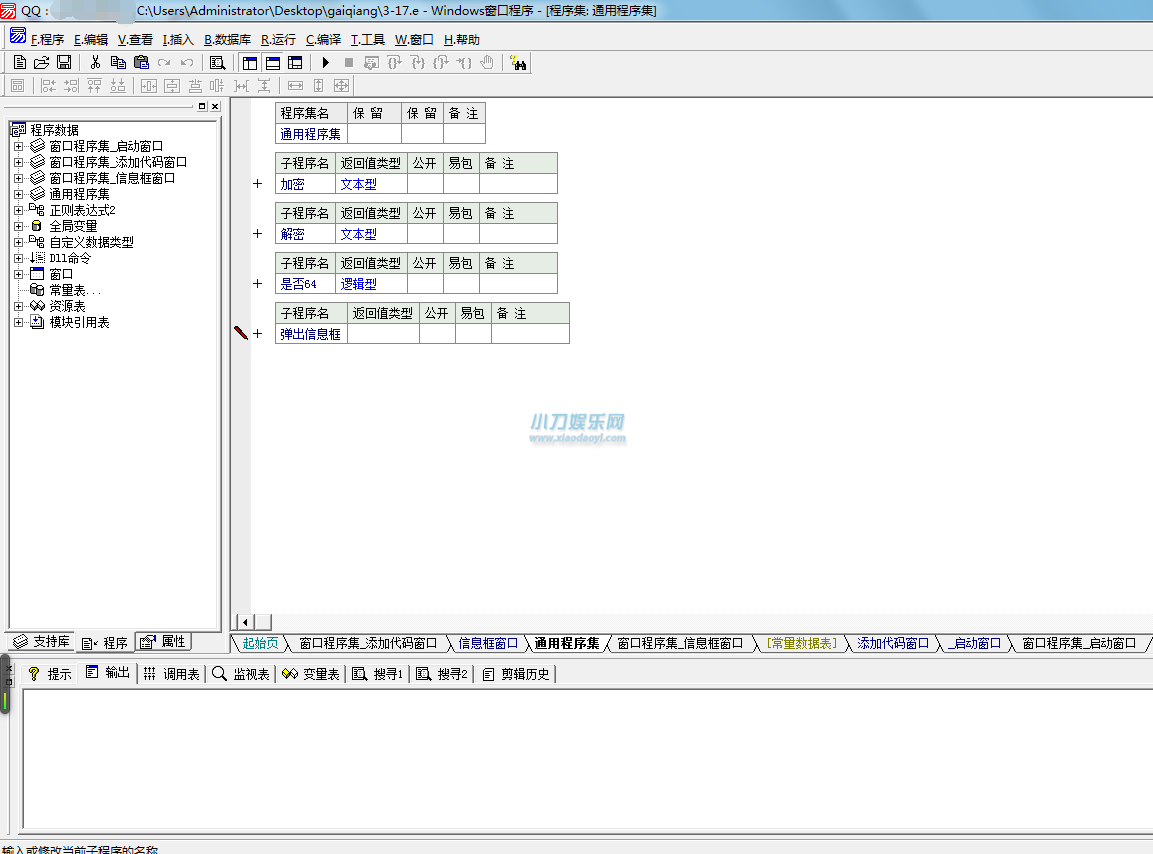Save the program with the floppy disk icon

coord(64,63)
